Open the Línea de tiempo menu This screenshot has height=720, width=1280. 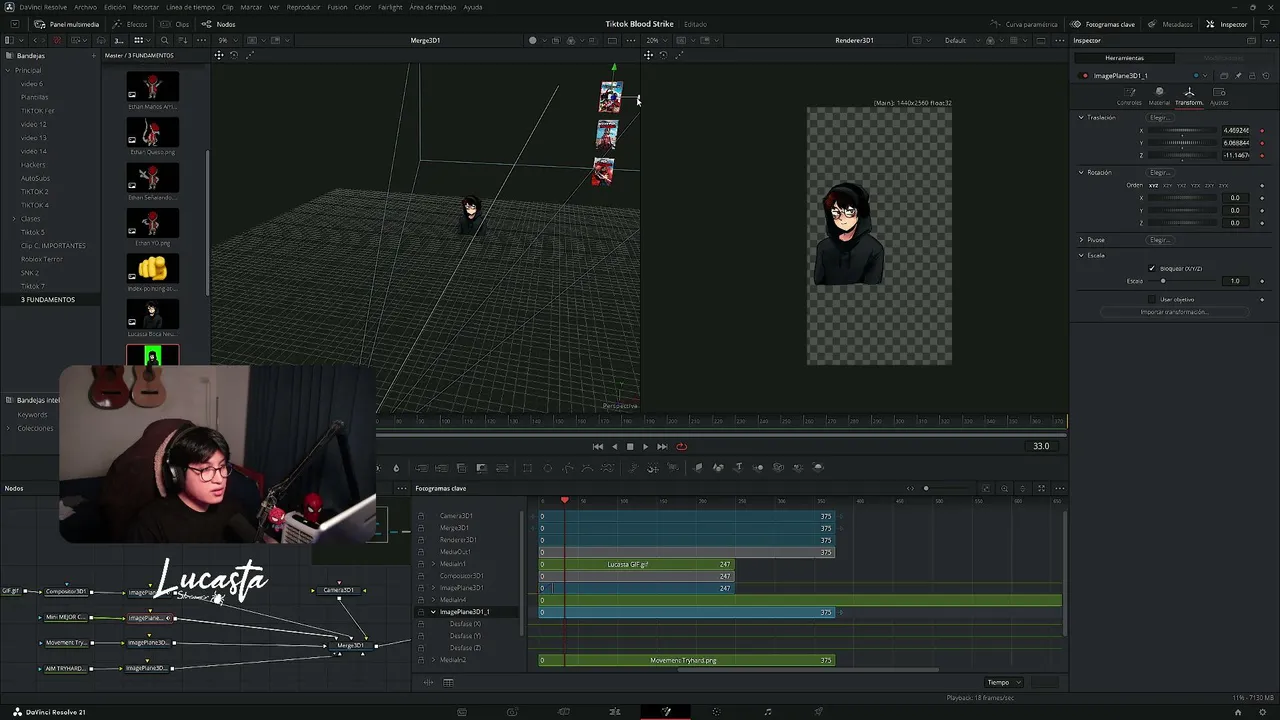point(190,7)
